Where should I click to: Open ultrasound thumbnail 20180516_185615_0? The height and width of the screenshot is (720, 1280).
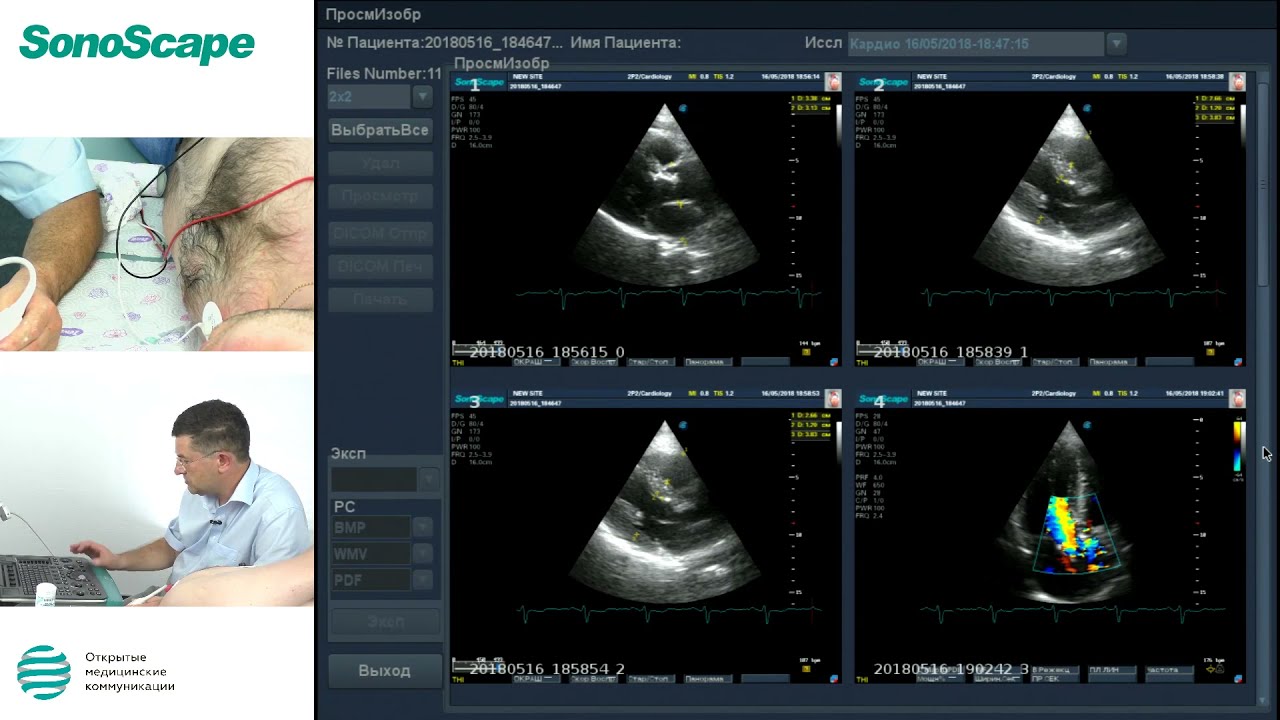(x=646, y=219)
